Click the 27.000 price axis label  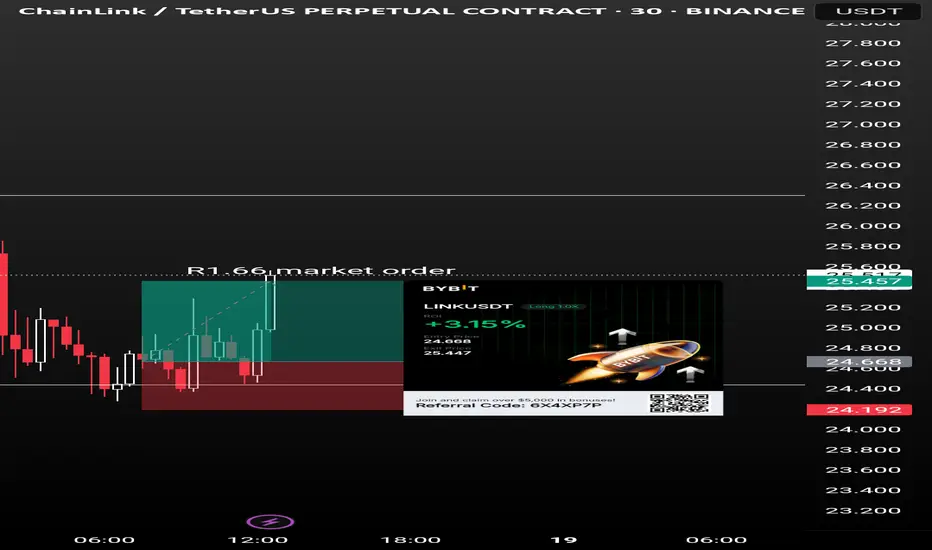[x=862, y=124]
